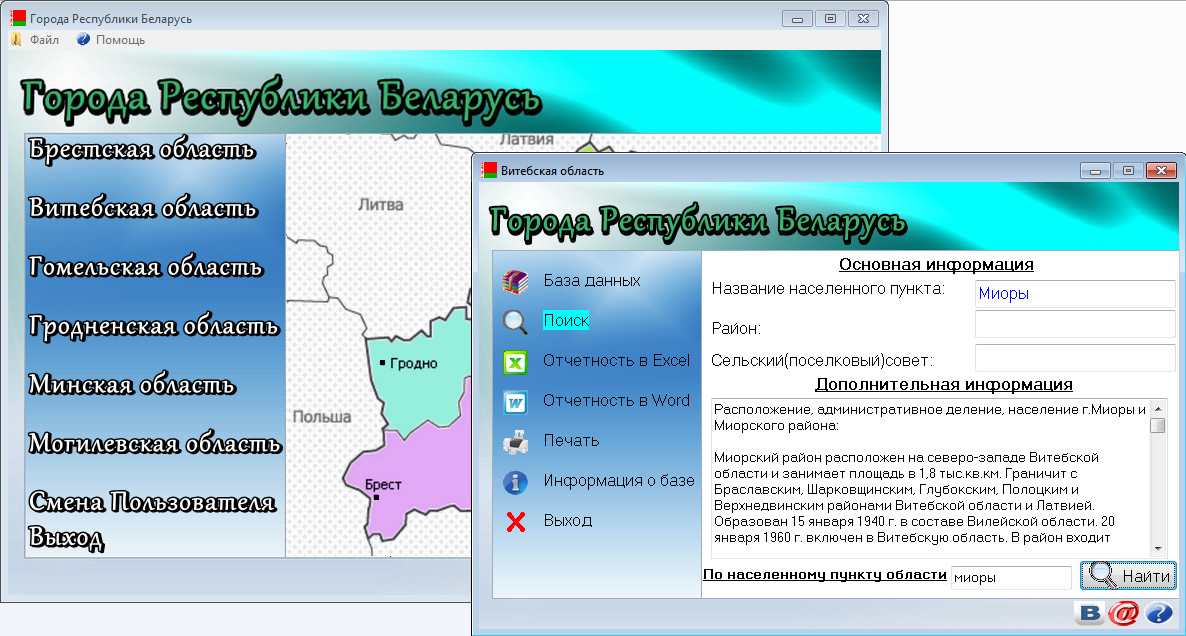Open Витебская область in main window

pos(143,208)
